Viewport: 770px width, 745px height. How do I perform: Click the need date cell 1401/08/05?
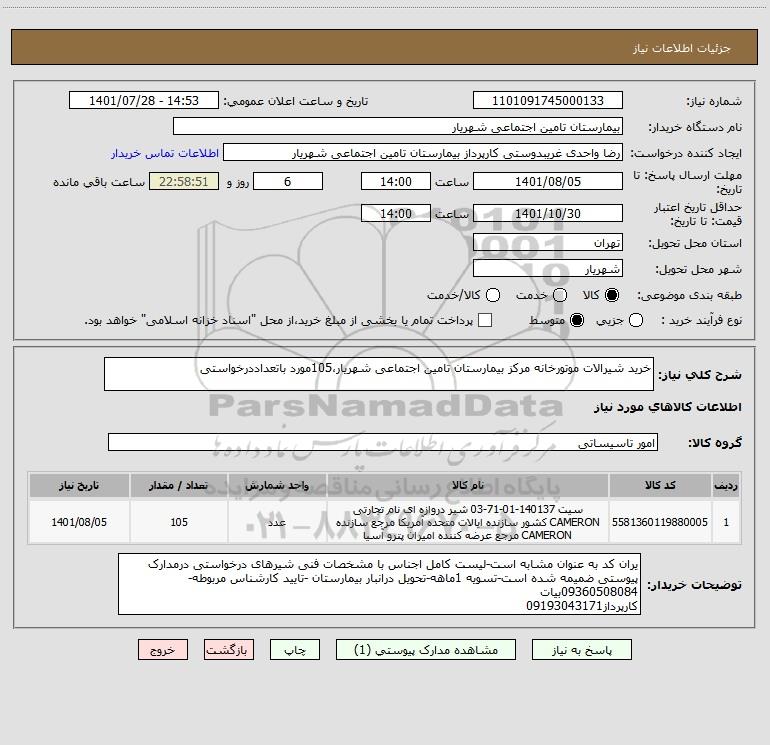79,522
